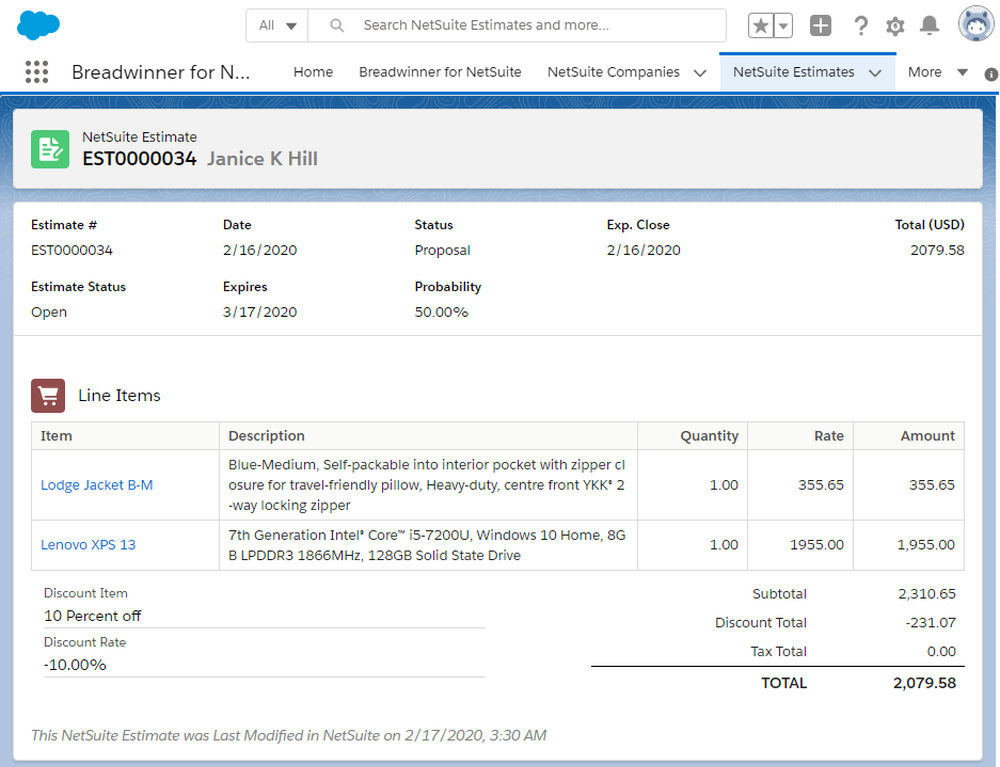Open the notifications bell
The width and height of the screenshot is (1000, 767).
point(929,26)
